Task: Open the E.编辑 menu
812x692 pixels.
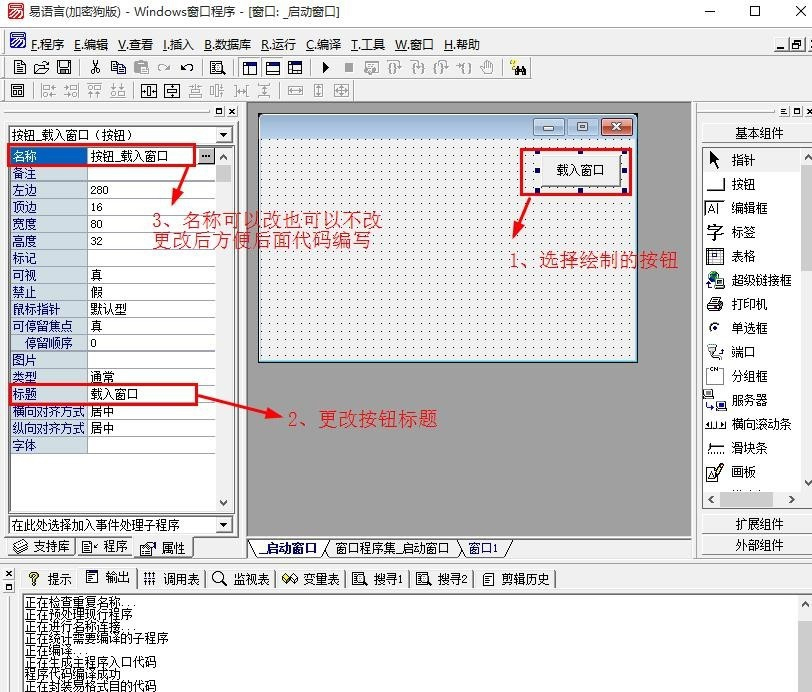Action: [91, 45]
